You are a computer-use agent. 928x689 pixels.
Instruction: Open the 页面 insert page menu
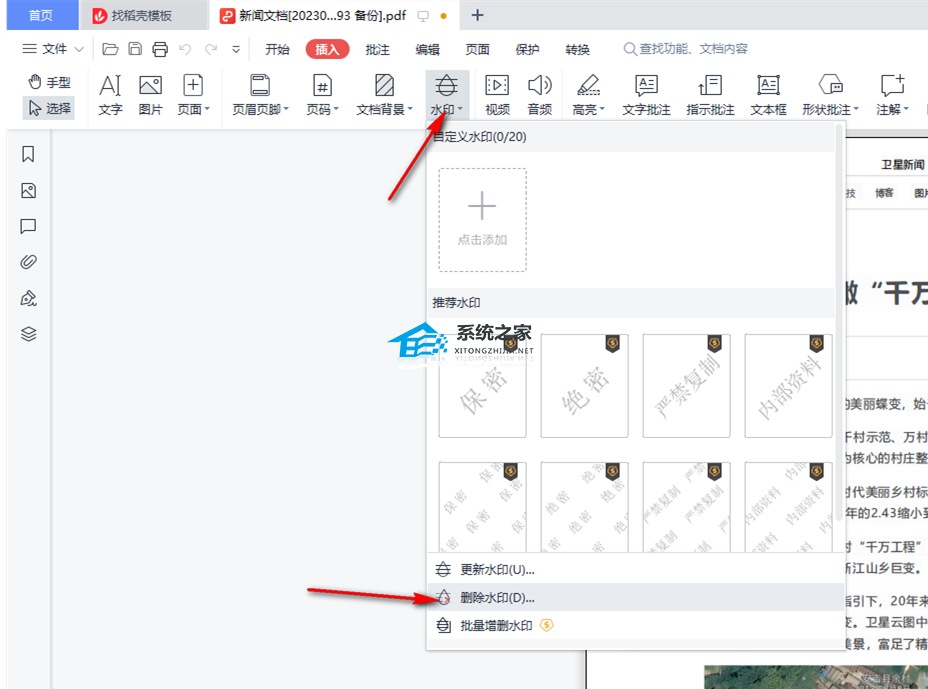(194, 95)
